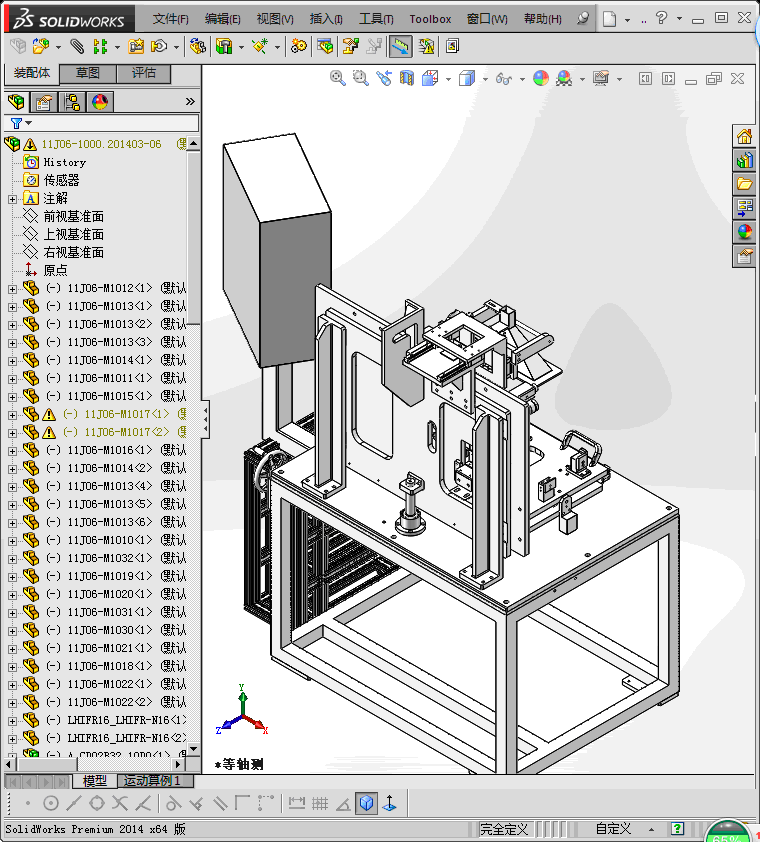This screenshot has height=842, width=760.
Task: Open the 文件(F) menu
Action: (x=171, y=19)
